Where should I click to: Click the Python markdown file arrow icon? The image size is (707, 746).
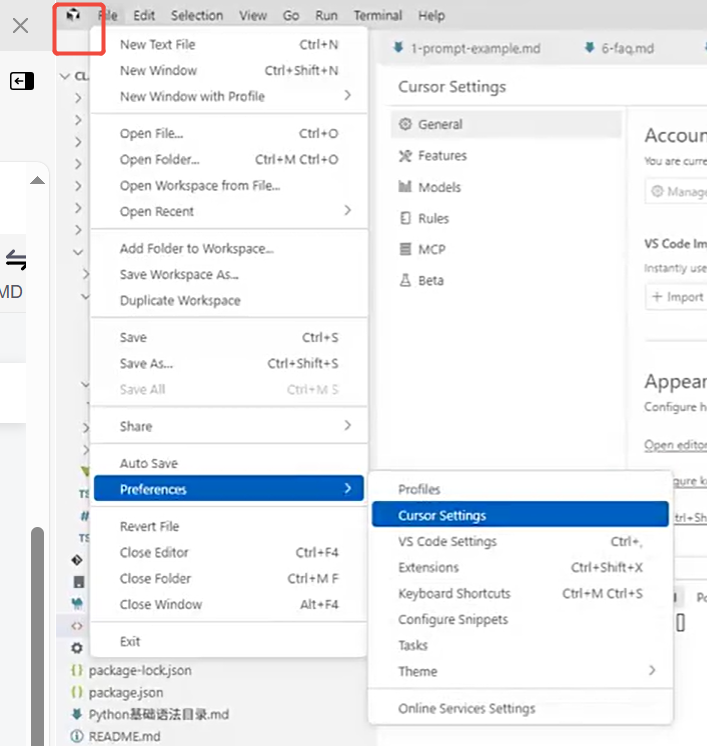pos(77,714)
